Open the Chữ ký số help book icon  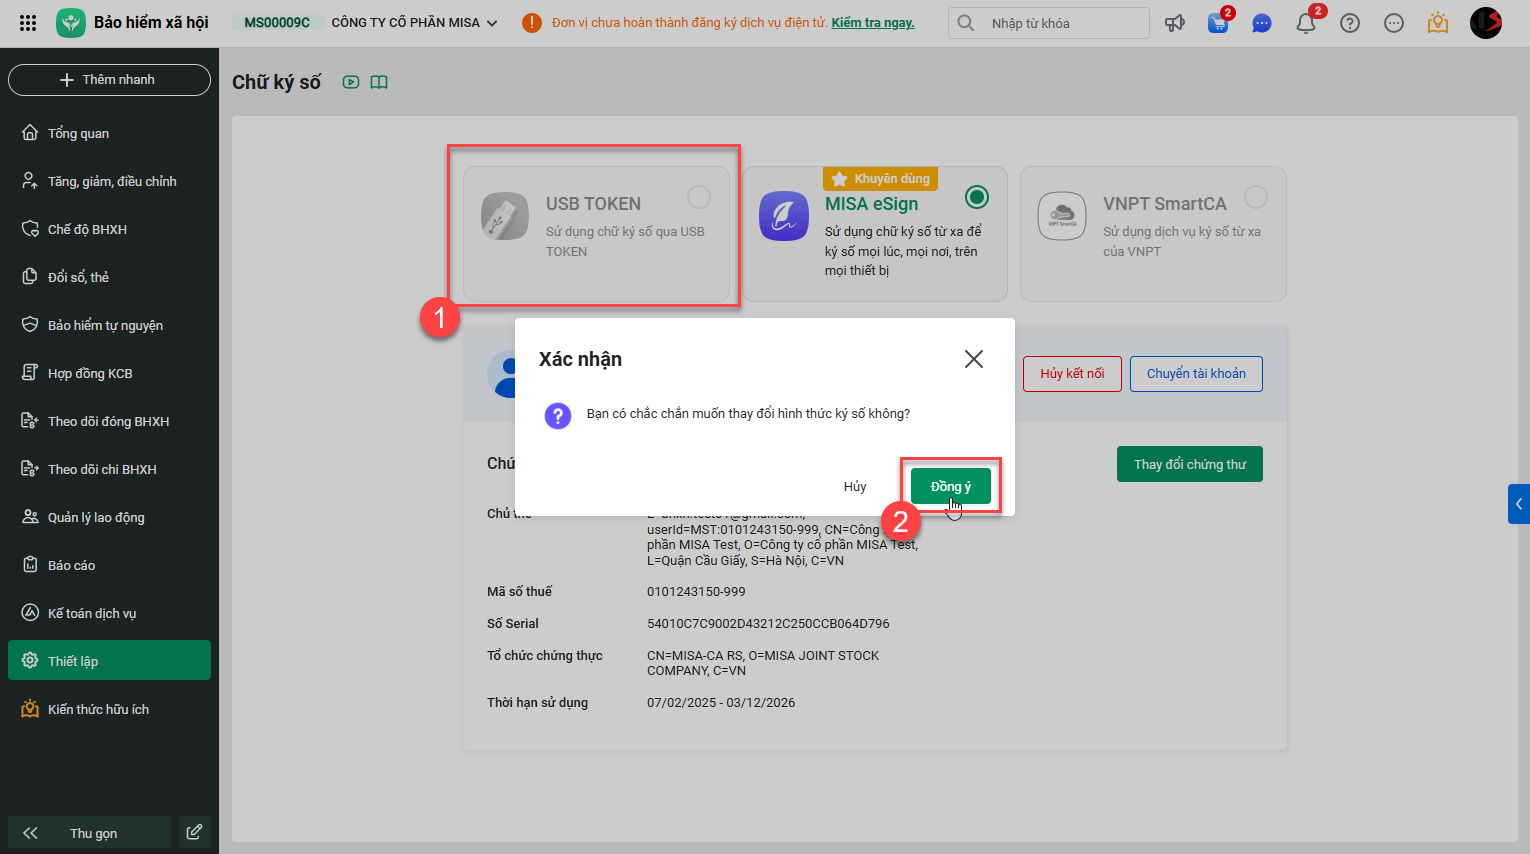click(x=379, y=82)
